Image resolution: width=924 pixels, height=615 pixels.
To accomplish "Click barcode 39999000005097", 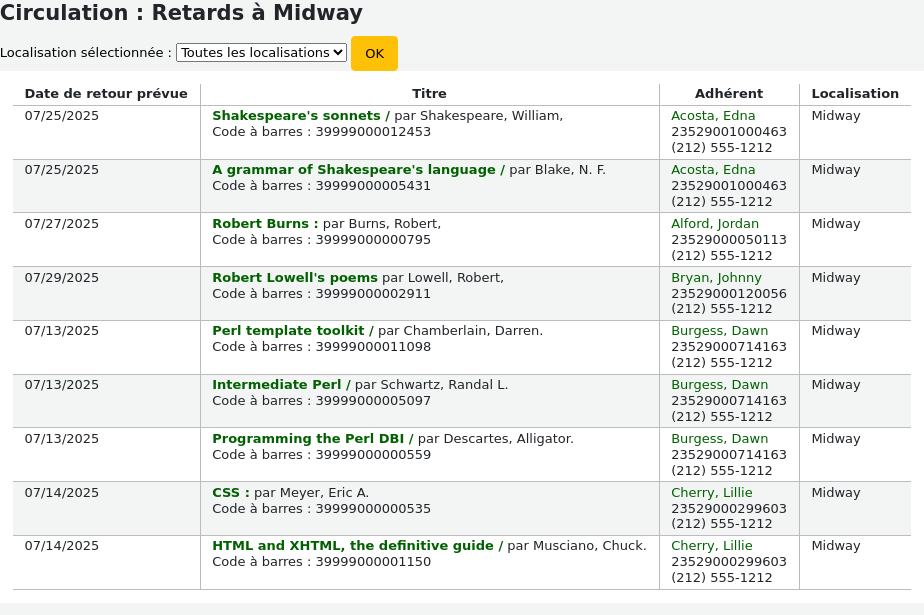I will pos(373,401).
